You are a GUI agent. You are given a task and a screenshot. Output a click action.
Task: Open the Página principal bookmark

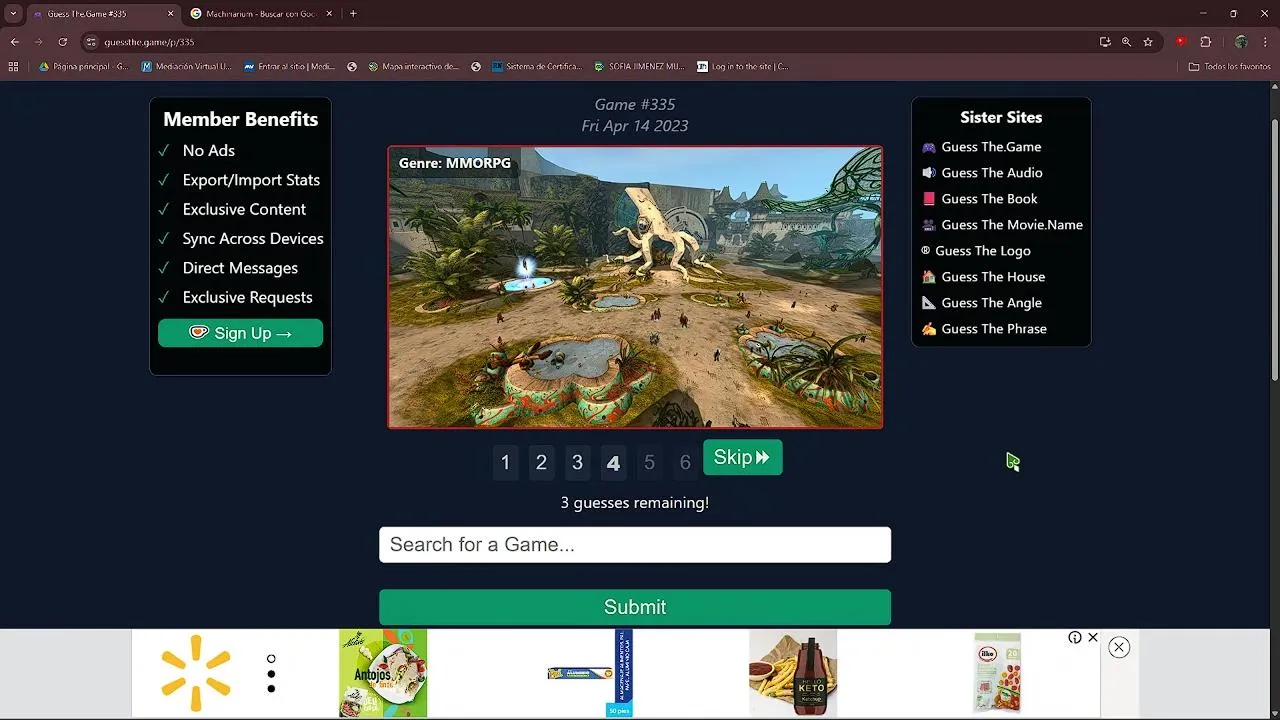point(84,67)
